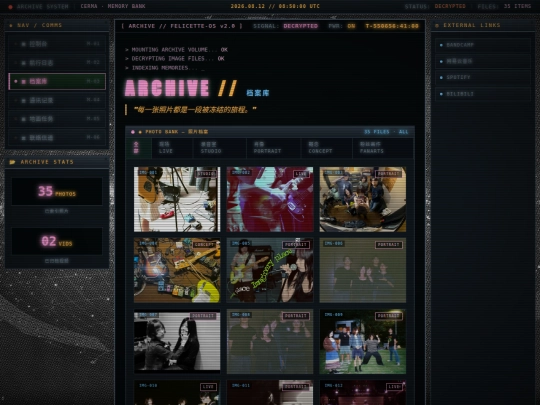Open thumbnail IMG-008 faded group portrait
The image size is (540, 405).
click(270, 342)
